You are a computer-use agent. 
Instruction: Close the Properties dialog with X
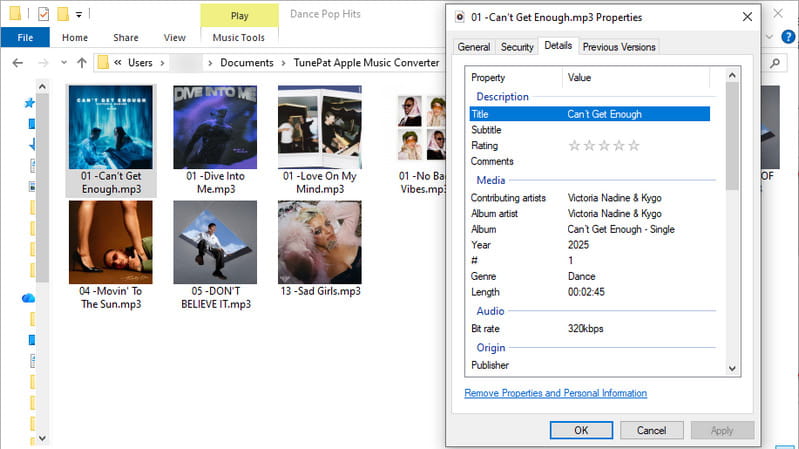pos(747,17)
